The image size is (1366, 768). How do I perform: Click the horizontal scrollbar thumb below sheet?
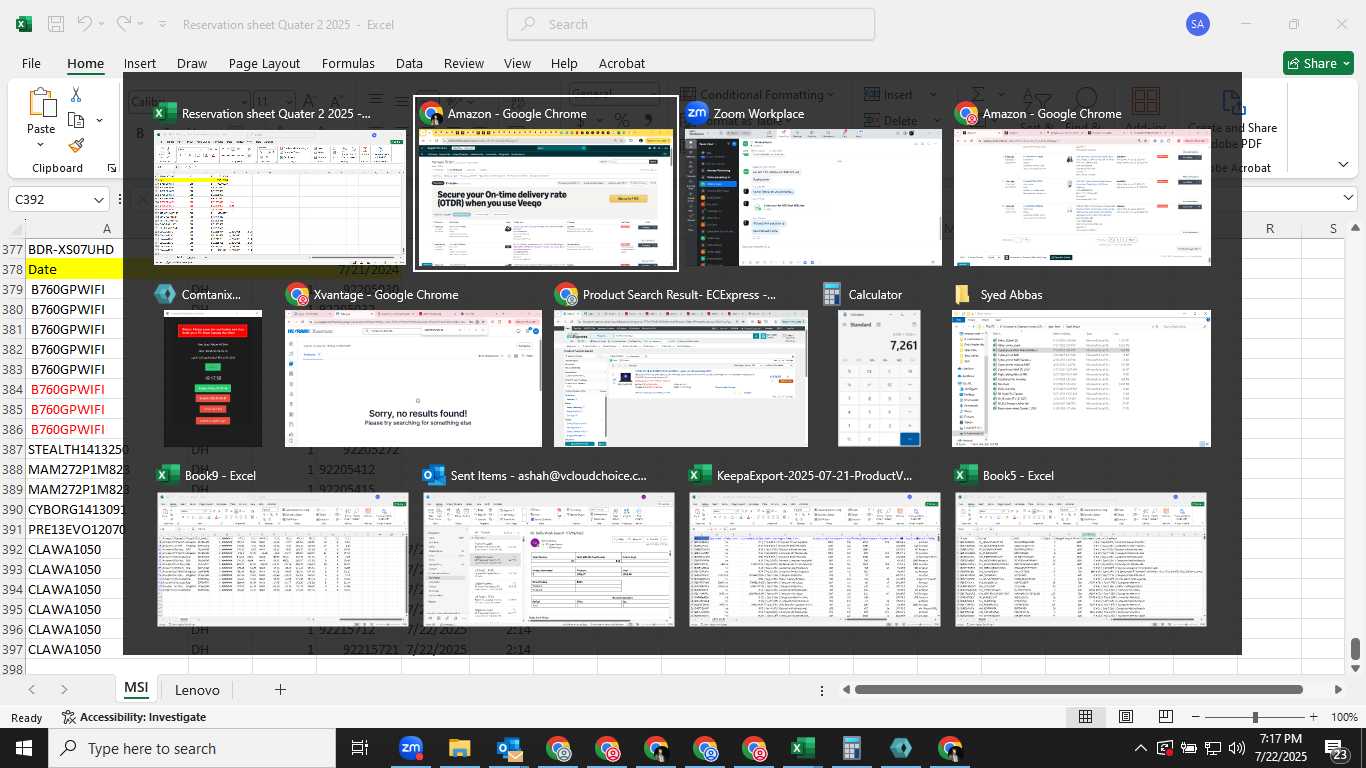[1078, 689]
